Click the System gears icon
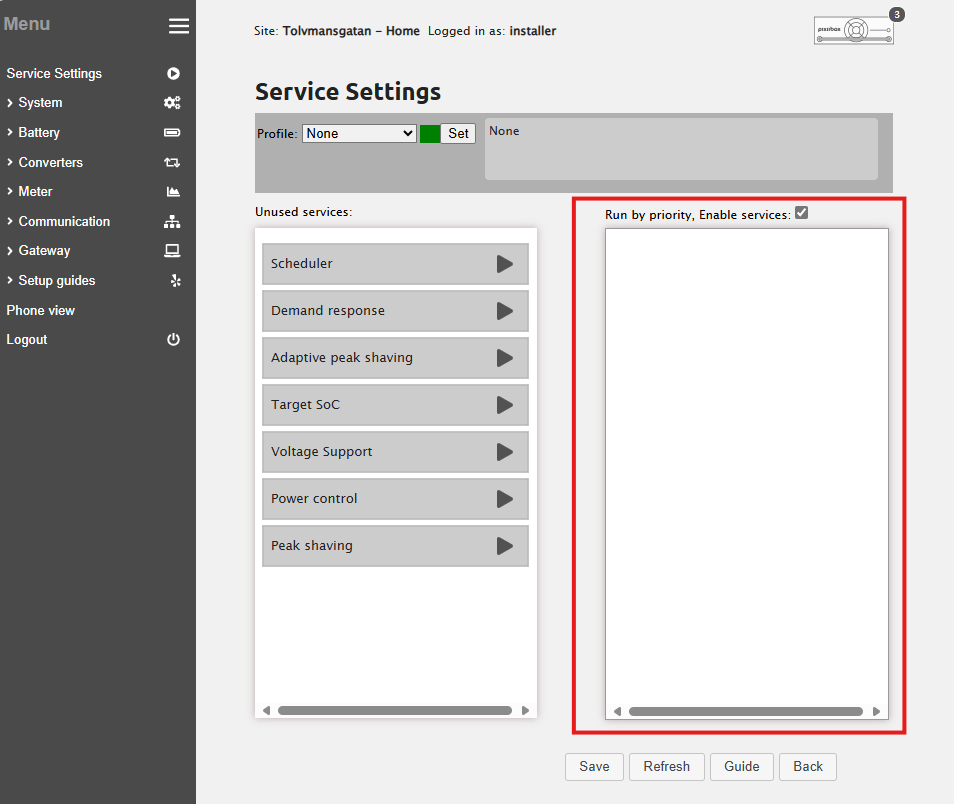The width and height of the screenshot is (954, 804). pos(172,102)
